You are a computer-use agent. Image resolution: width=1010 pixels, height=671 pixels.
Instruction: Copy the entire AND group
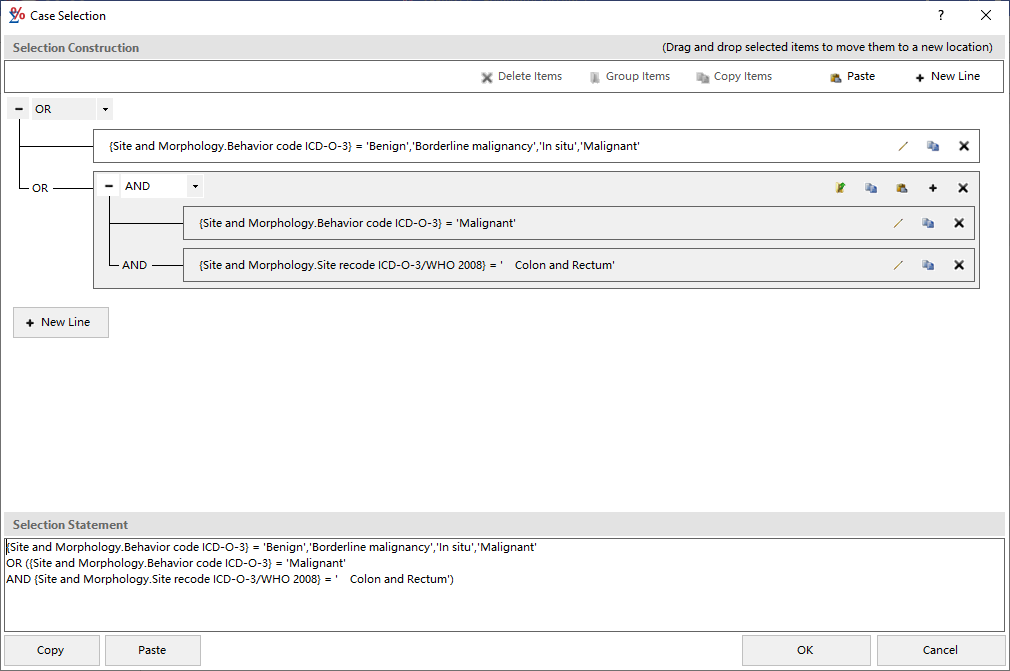[x=870, y=187]
